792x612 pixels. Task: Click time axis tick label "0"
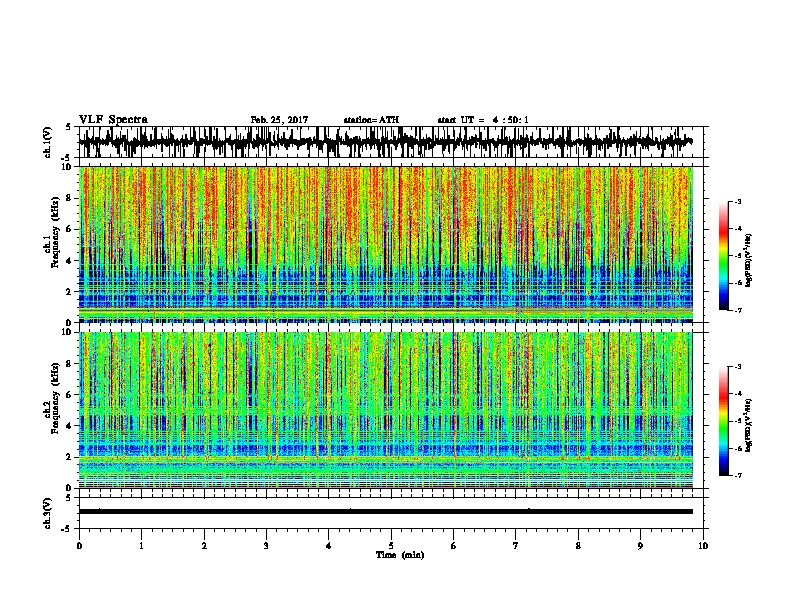pos(79,546)
